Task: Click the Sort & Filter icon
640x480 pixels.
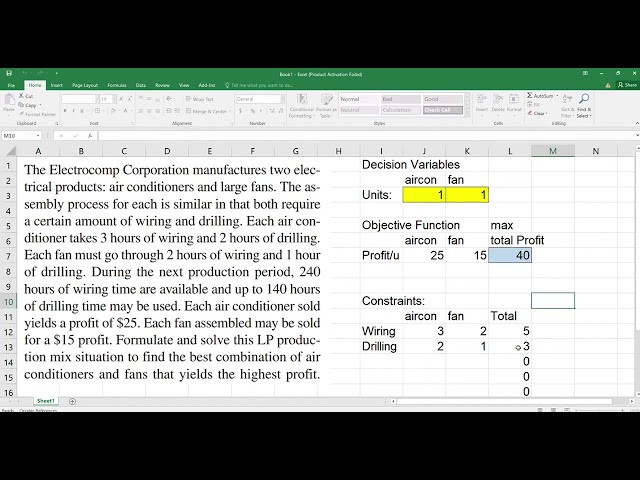Action: tap(567, 98)
